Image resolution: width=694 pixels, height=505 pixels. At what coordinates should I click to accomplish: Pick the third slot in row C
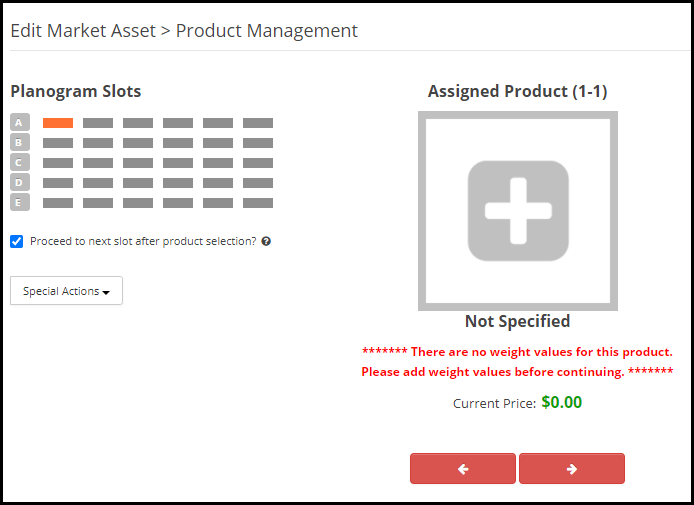coord(138,163)
